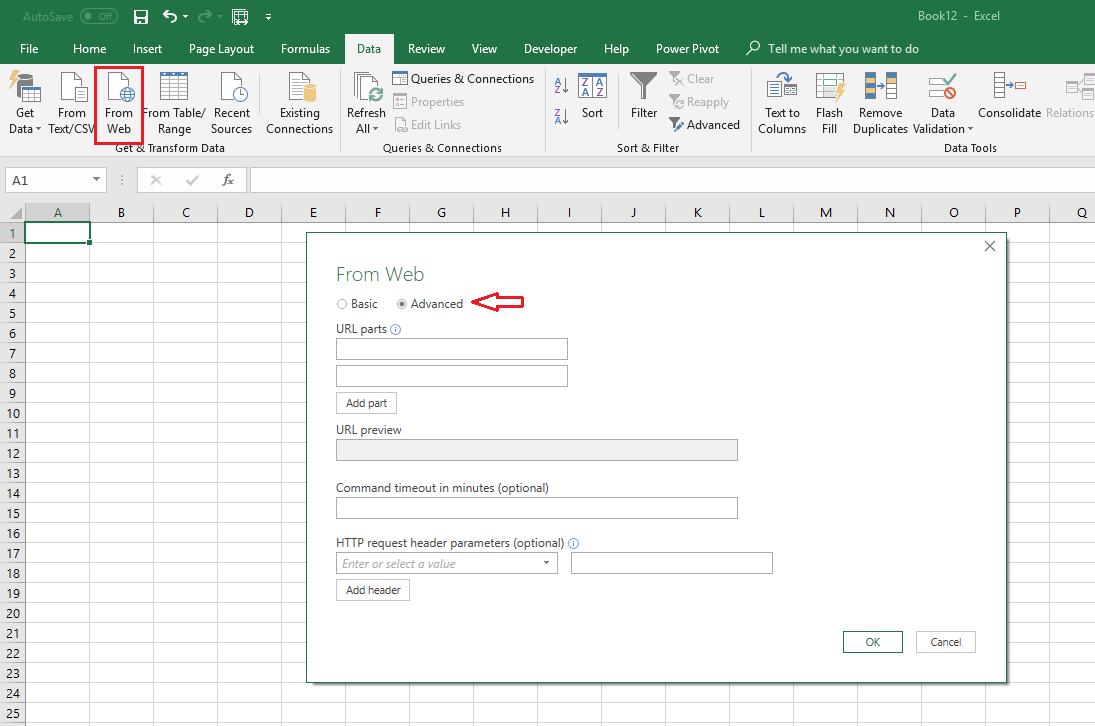The height and width of the screenshot is (726, 1095).
Task: Click the Command timeout input field
Action: (x=536, y=508)
